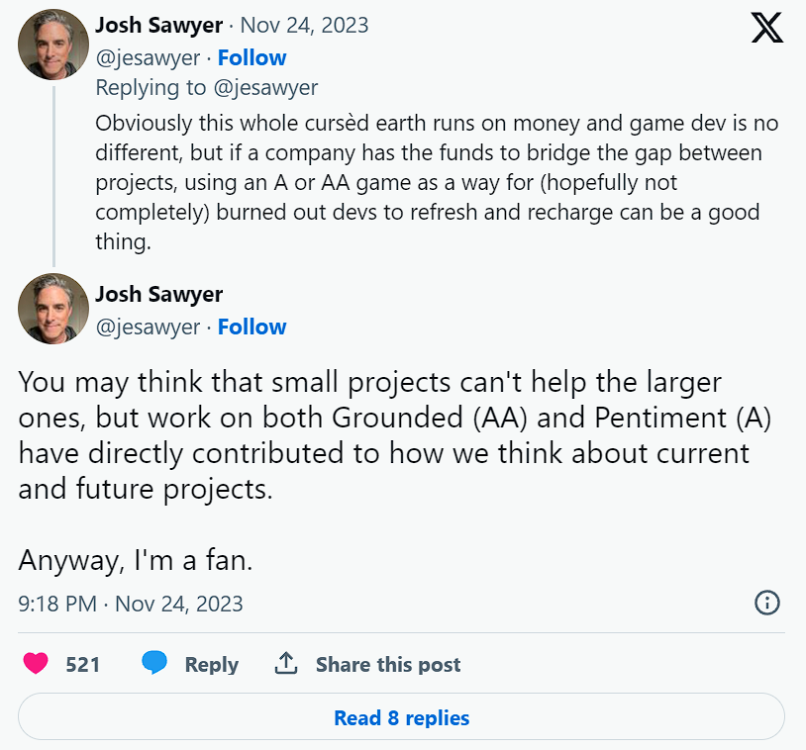
Task: Click Follow in the parent tweet header
Action: pyautogui.click(x=252, y=58)
